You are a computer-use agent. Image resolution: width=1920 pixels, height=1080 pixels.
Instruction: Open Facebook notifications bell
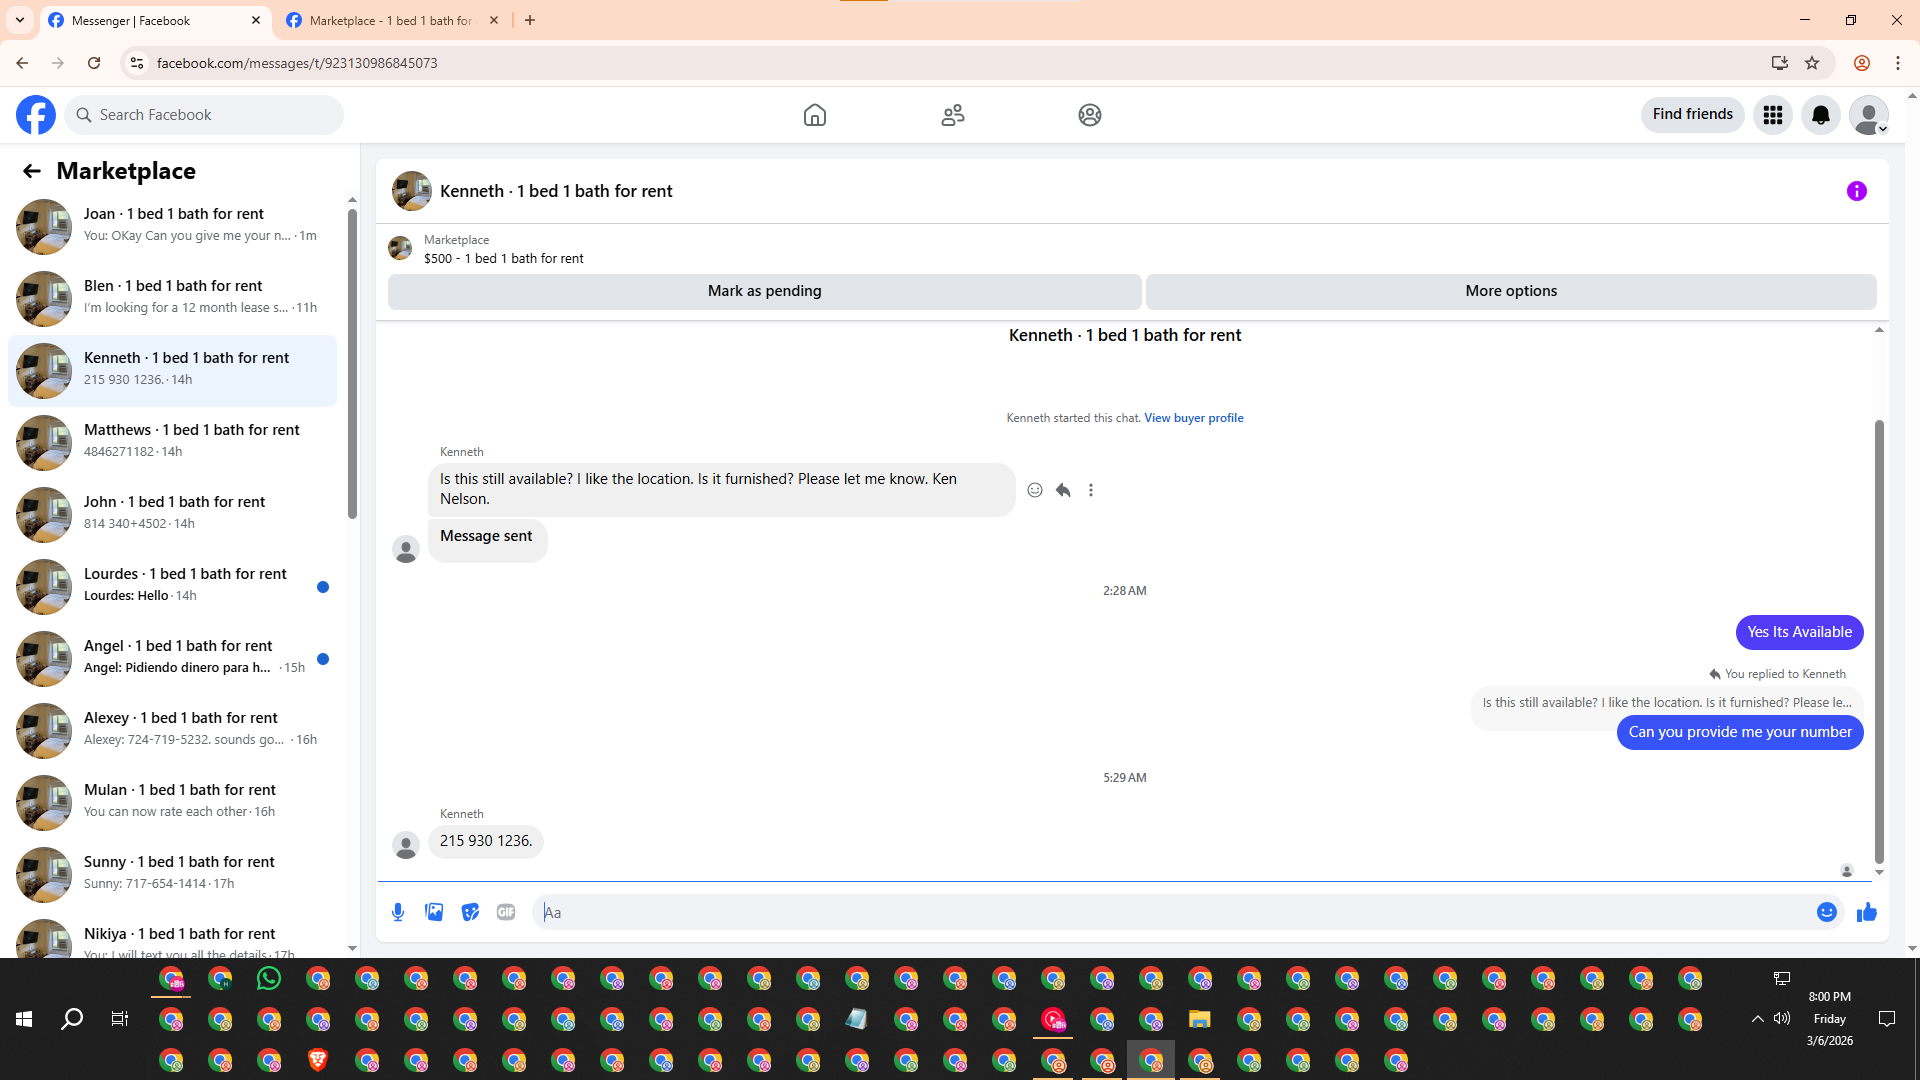click(1820, 115)
